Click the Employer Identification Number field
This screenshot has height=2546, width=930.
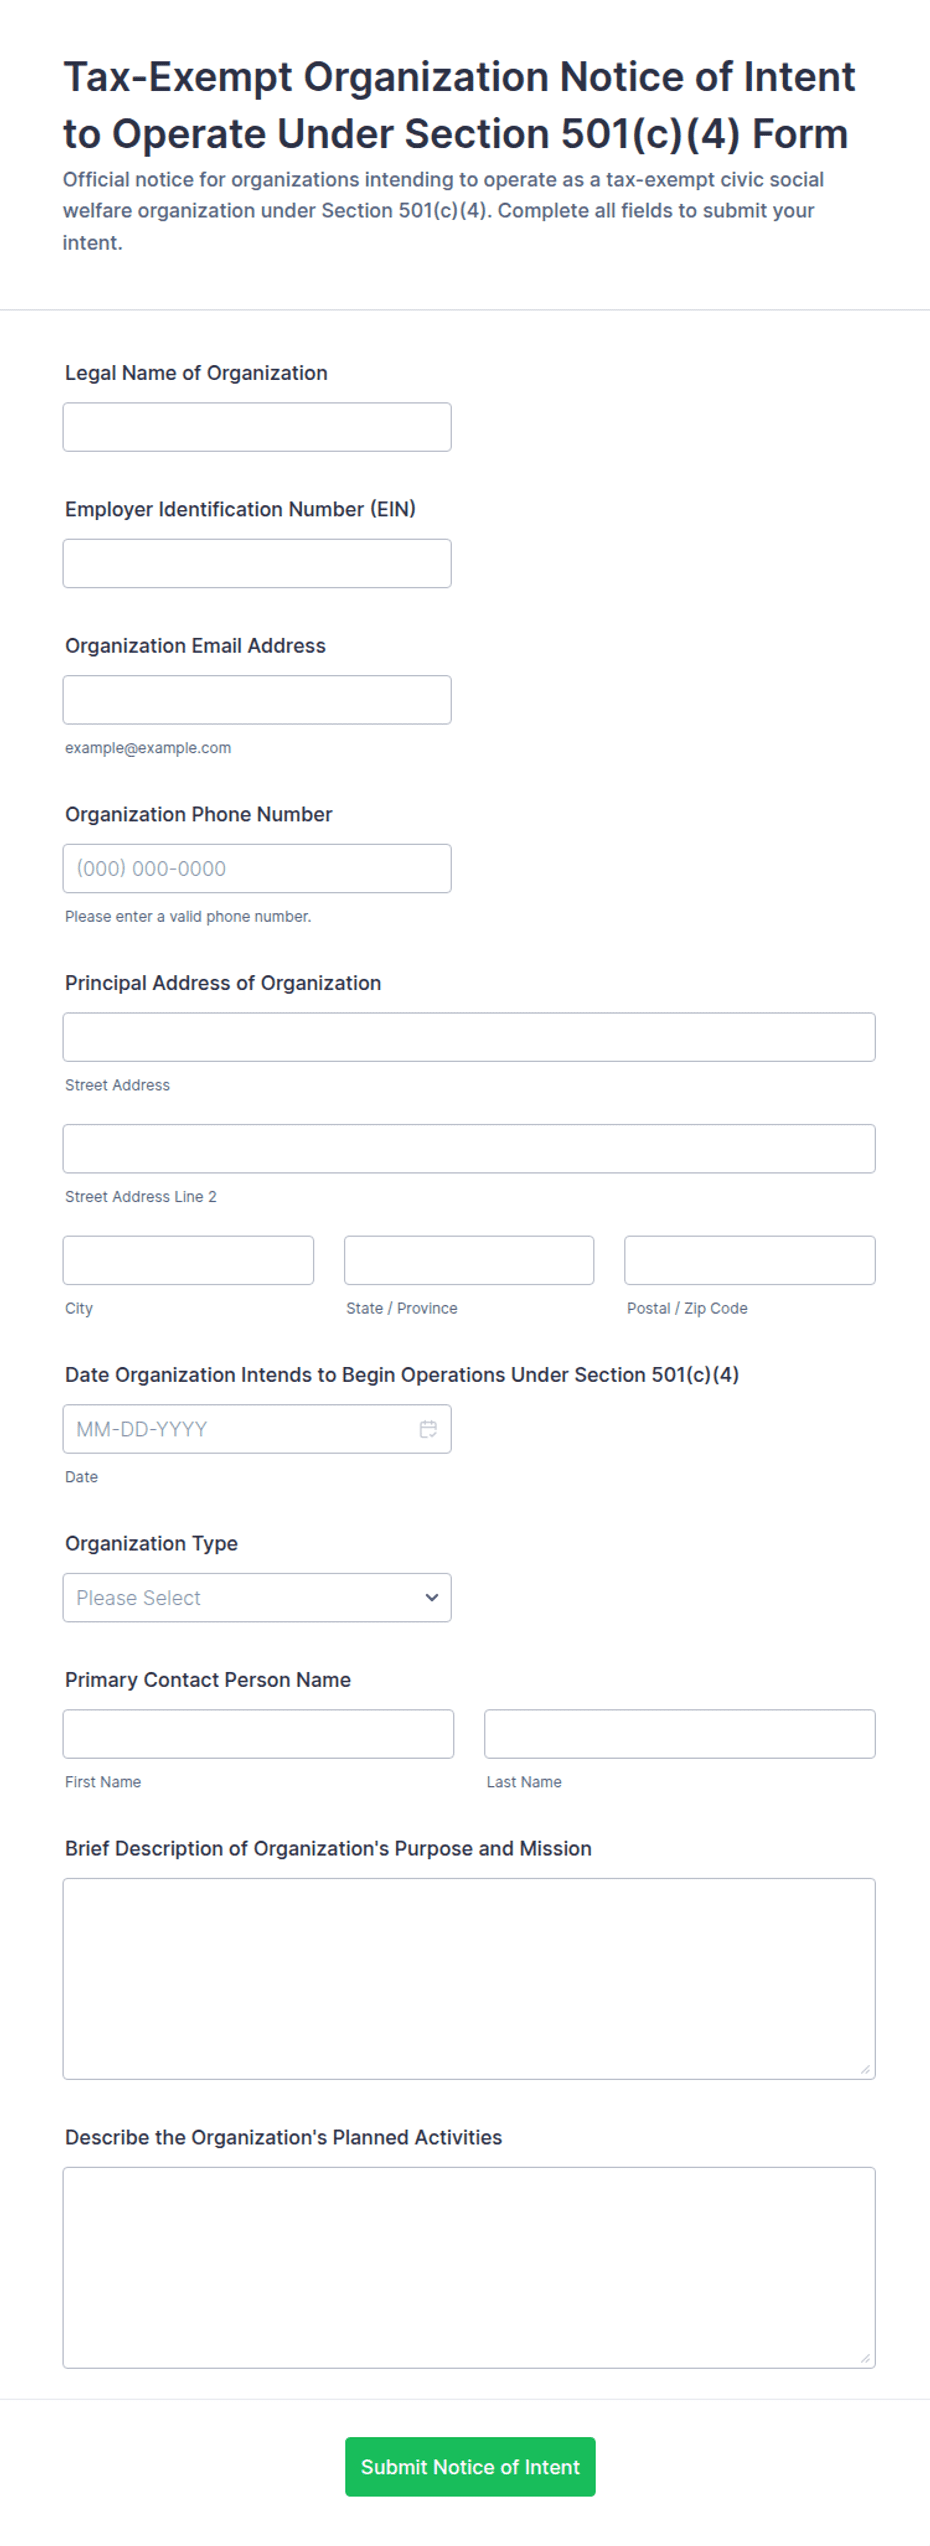tap(257, 564)
